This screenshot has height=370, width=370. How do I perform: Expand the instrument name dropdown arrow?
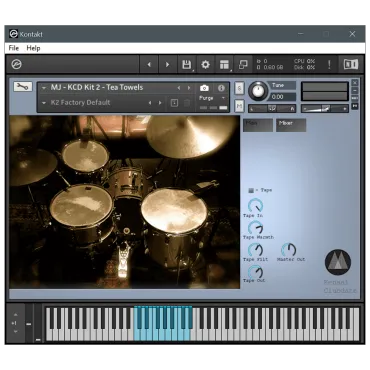pyautogui.click(x=44, y=88)
